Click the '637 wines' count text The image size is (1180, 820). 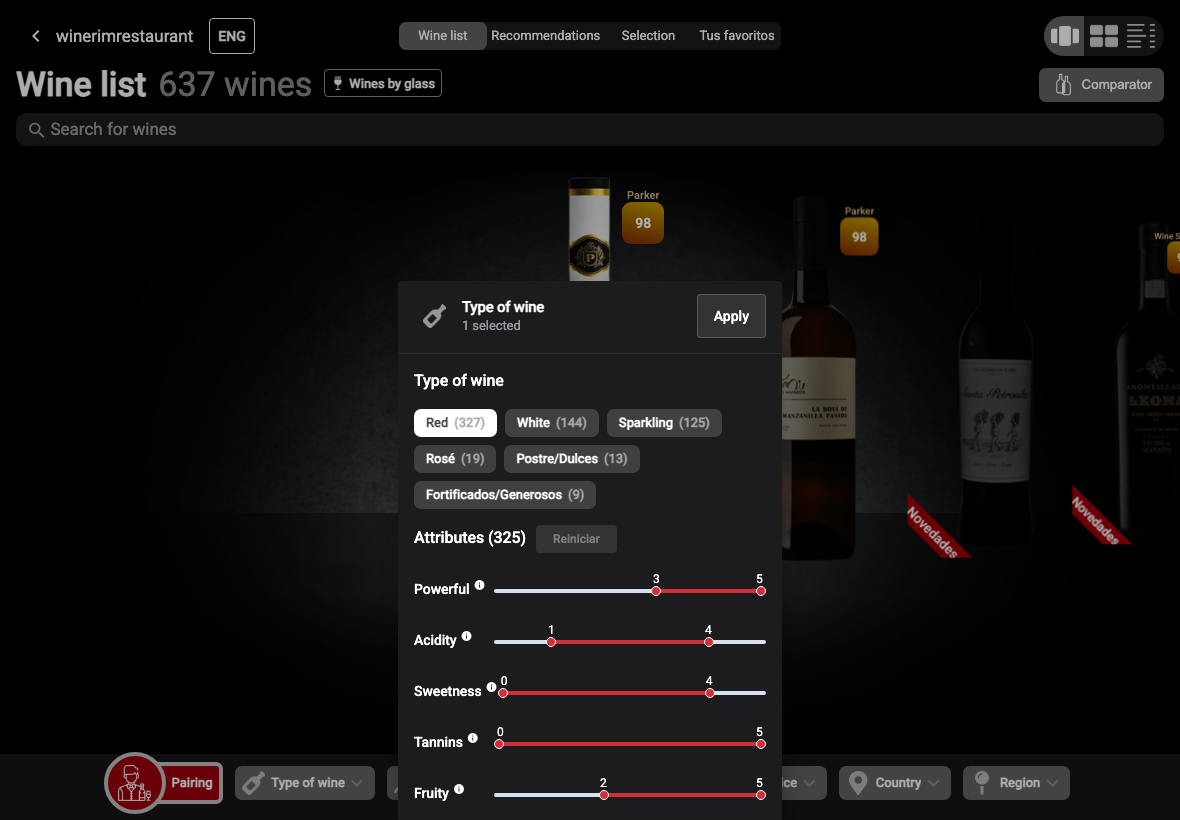click(x=236, y=84)
